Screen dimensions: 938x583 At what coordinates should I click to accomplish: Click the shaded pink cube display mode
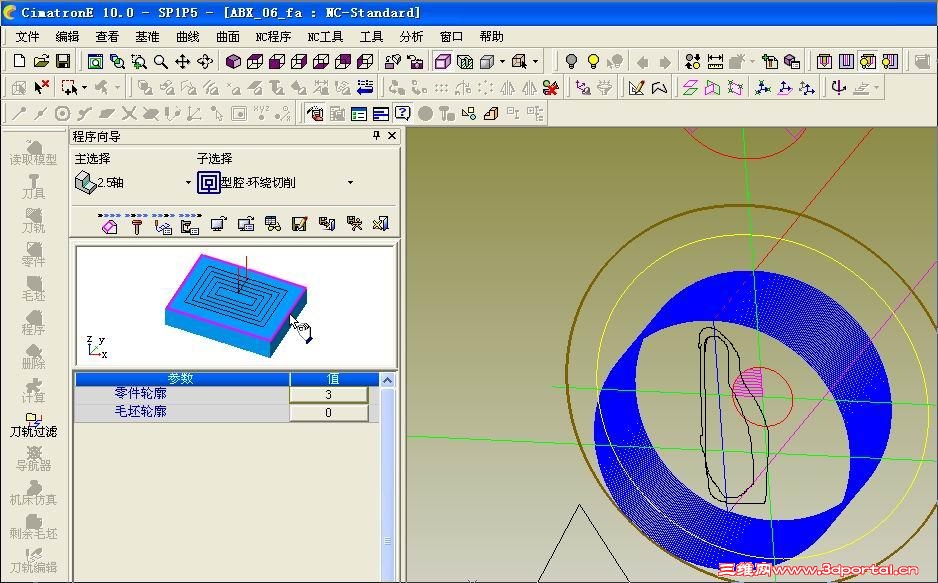point(443,61)
